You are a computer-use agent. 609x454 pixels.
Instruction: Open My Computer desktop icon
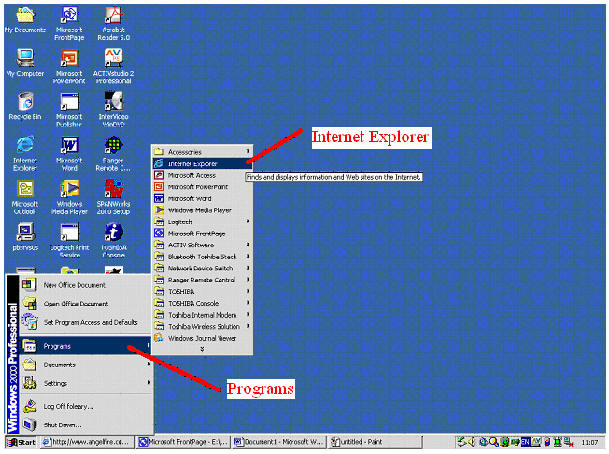coord(25,63)
